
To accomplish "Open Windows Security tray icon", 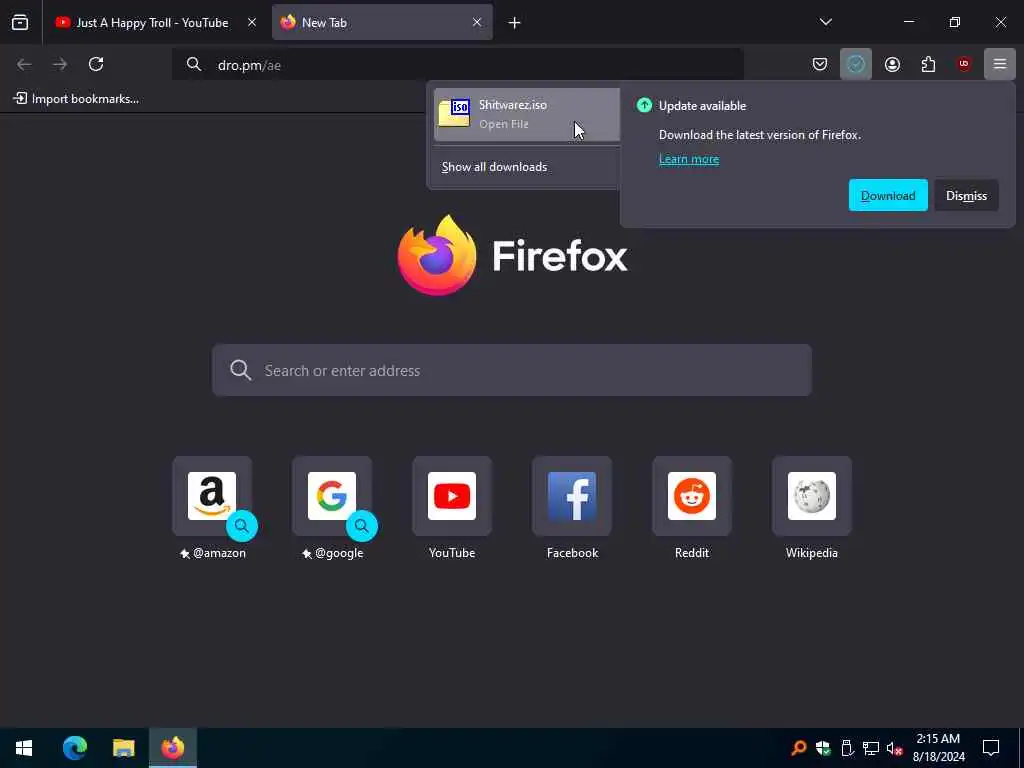I will tap(823, 748).
